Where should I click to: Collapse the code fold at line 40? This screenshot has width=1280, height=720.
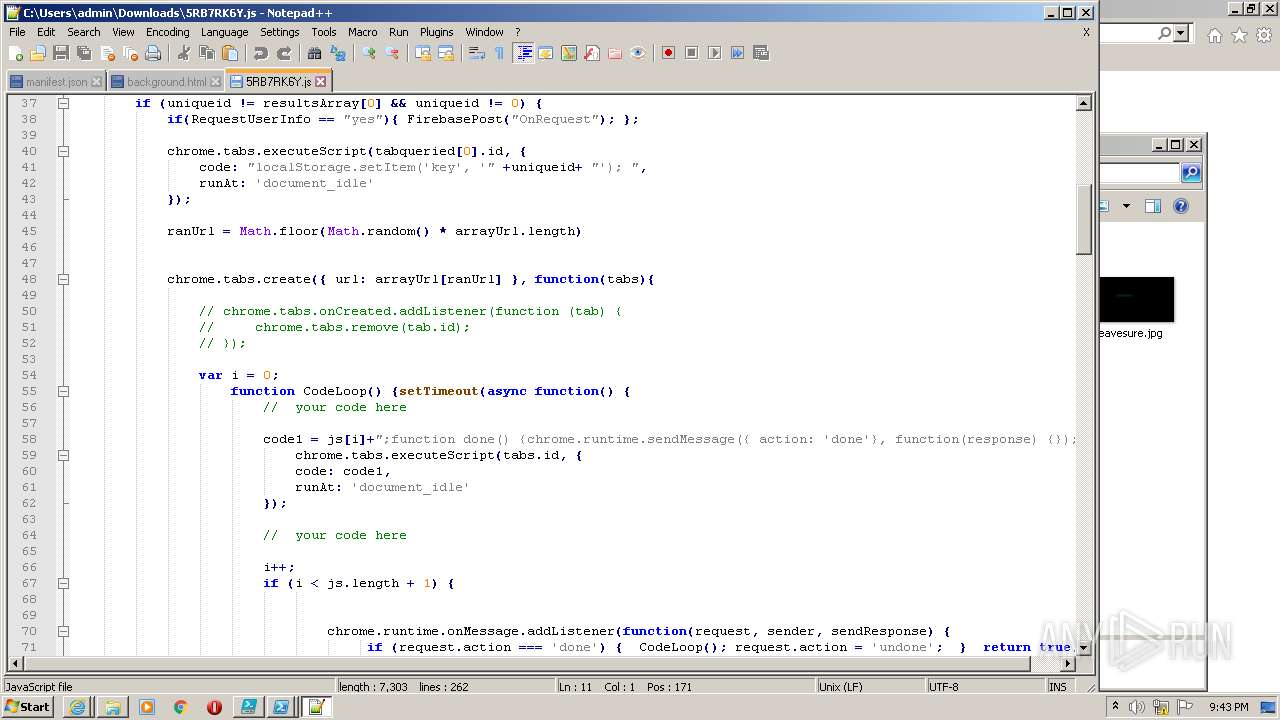(63, 151)
